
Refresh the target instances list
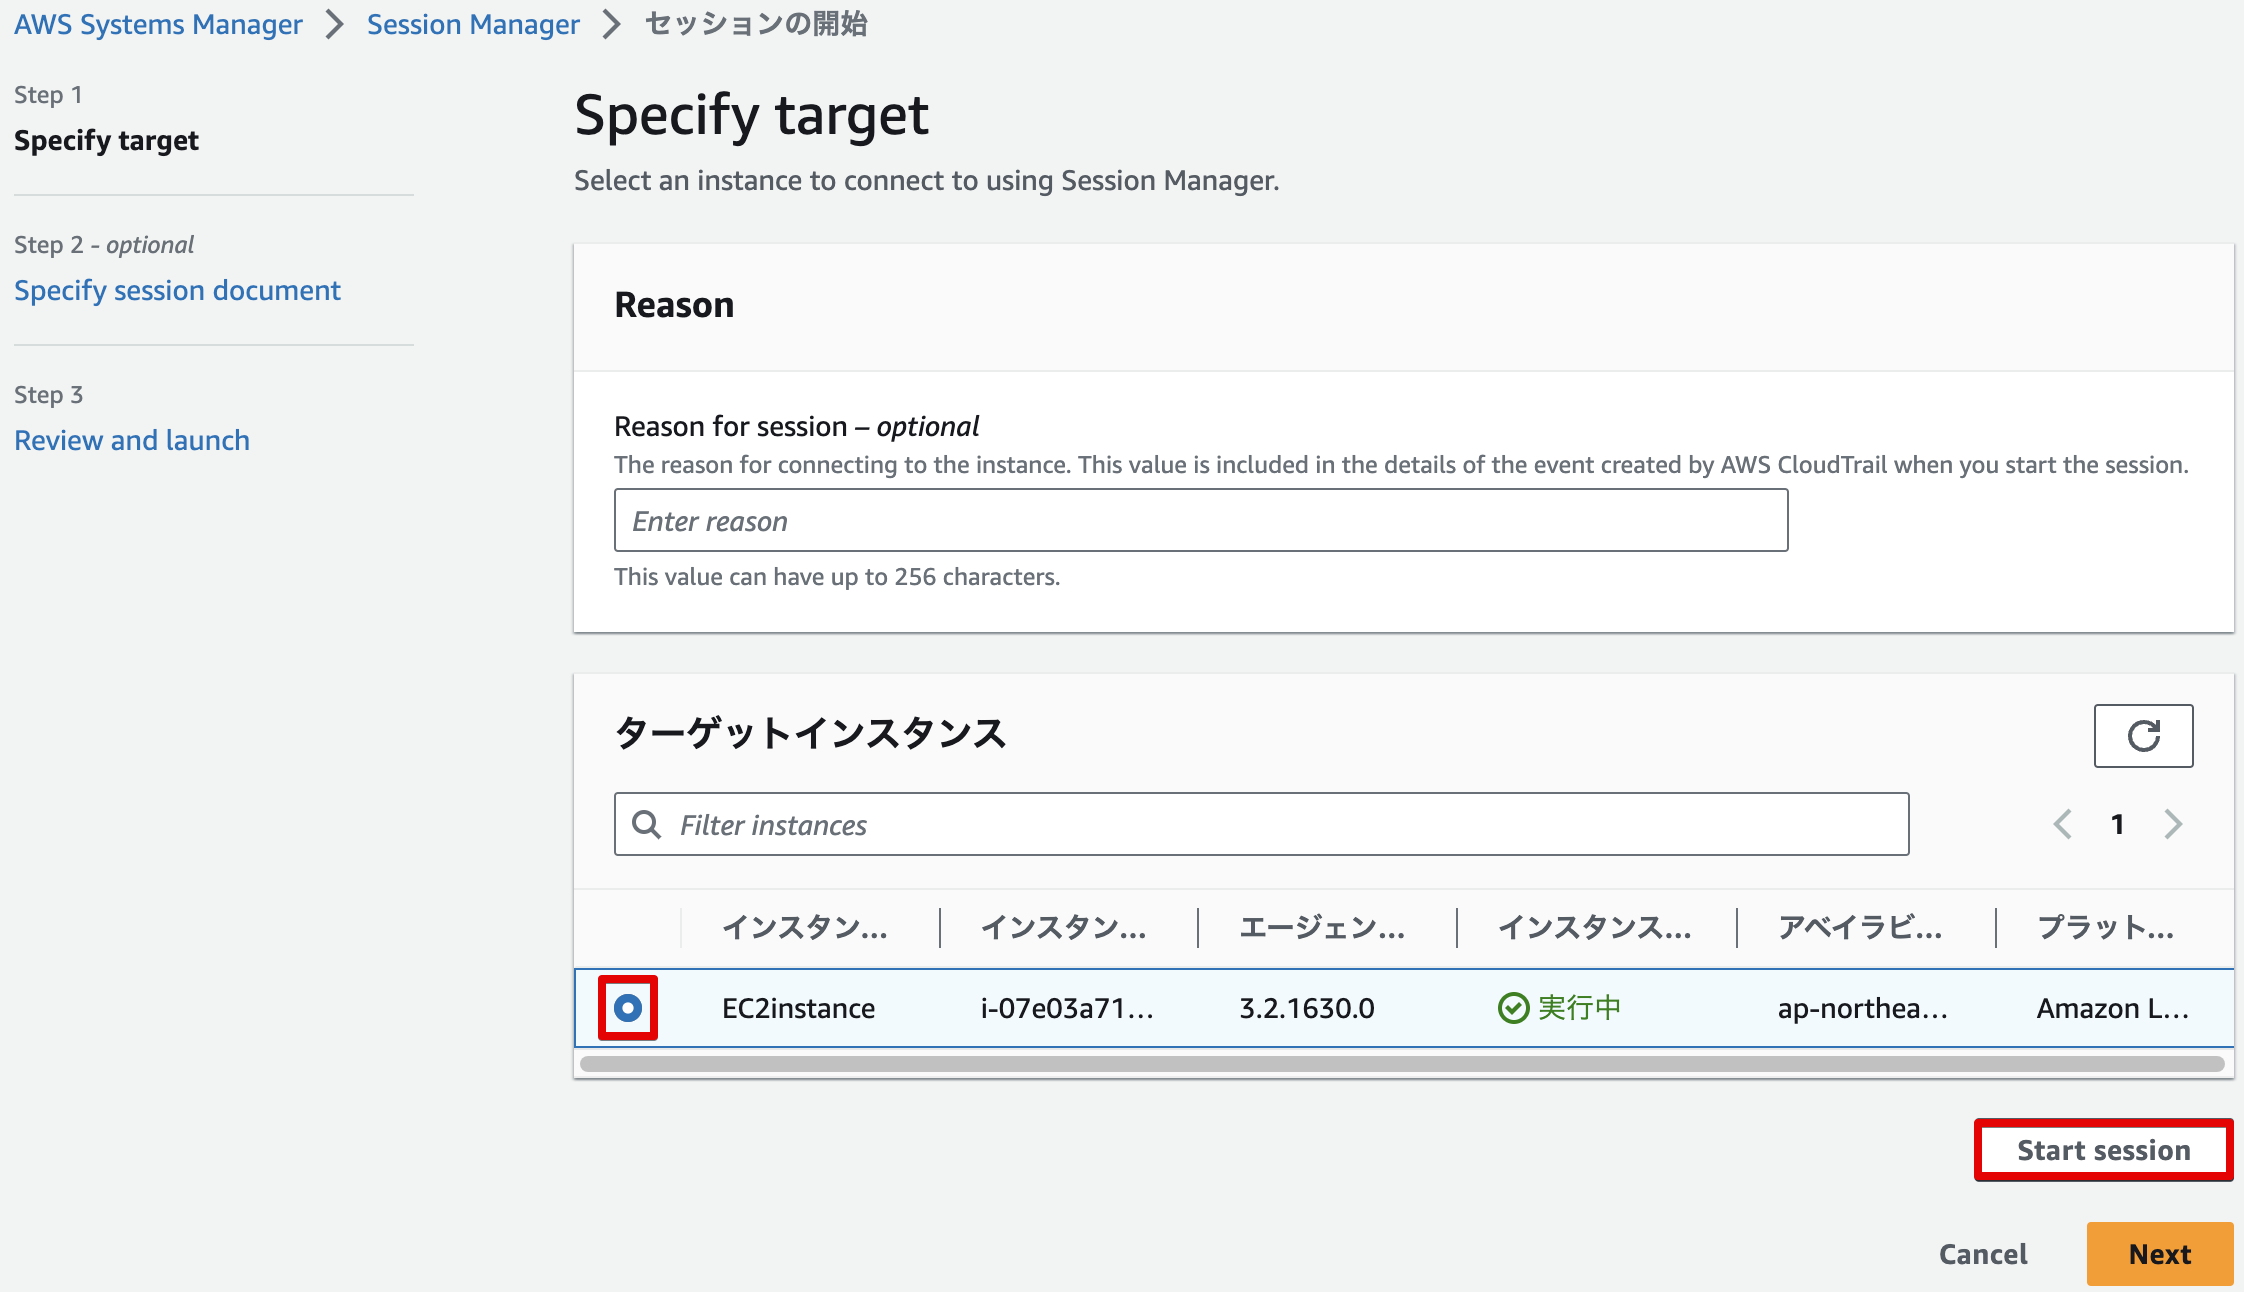[x=2142, y=736]
